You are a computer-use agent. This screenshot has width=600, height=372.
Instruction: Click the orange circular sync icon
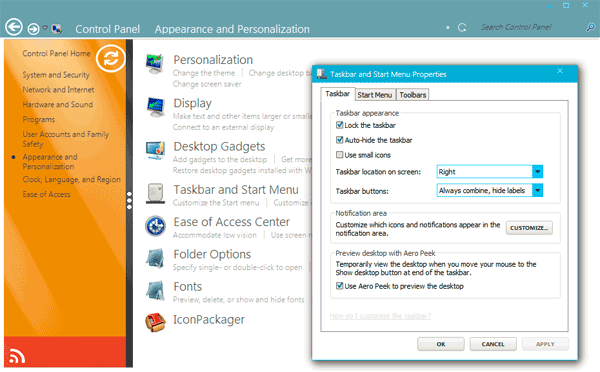coord(111,59)
